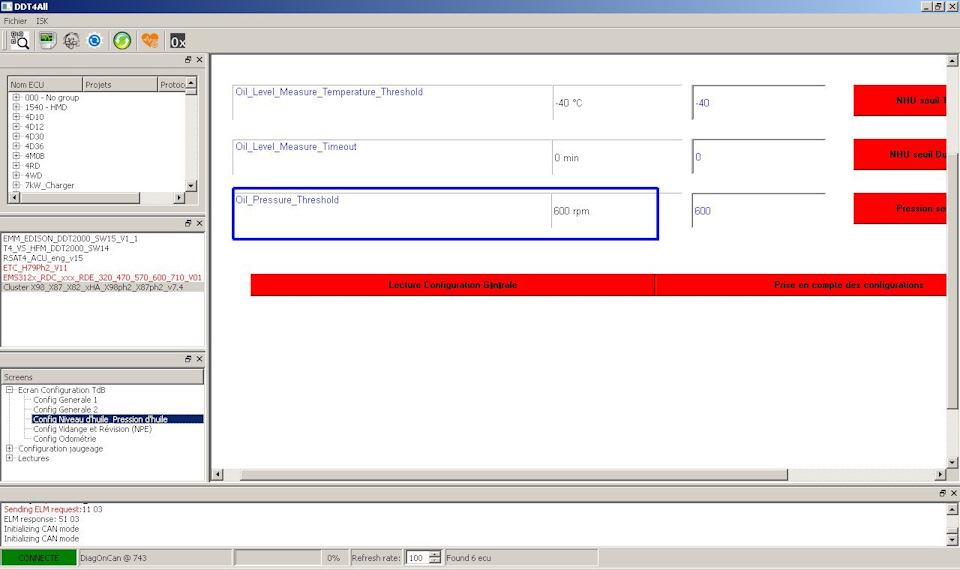Image resolution: width=960 pixels, height=570 pixels.
Task: Close the ECU tree panel
Action: pyautogui.click(x=199, y=59)
